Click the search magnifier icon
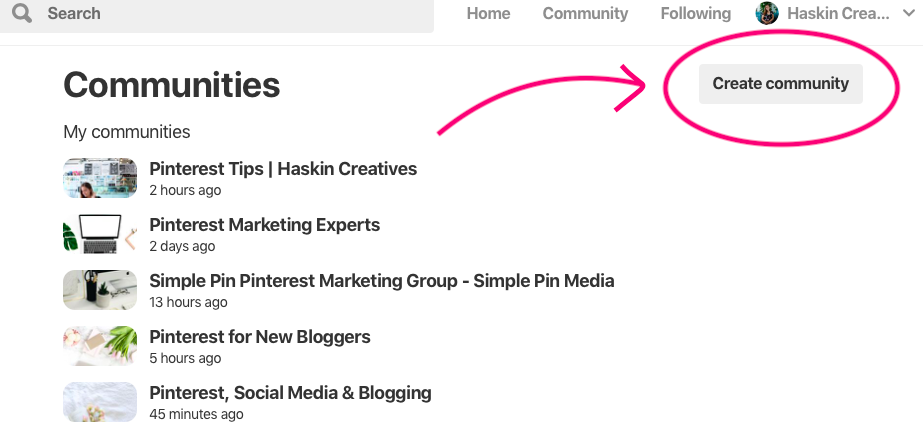923x439 pixels. pos(22,12)
